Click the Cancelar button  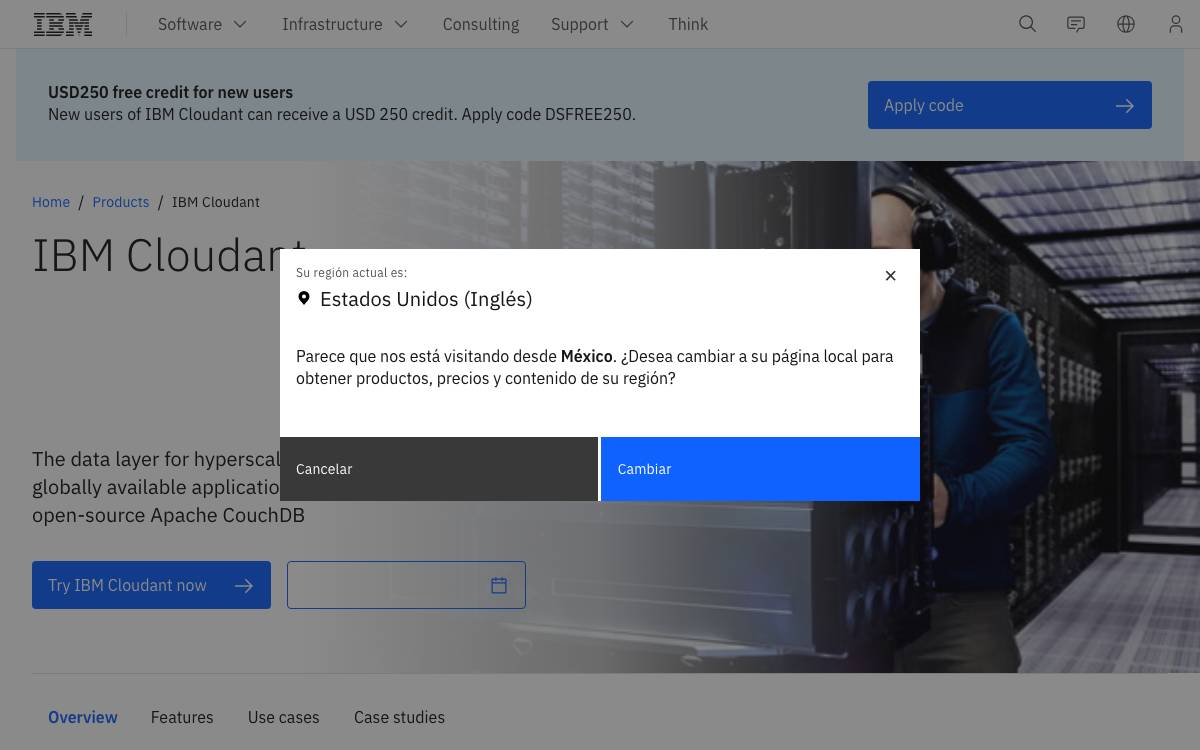(439, 469)
